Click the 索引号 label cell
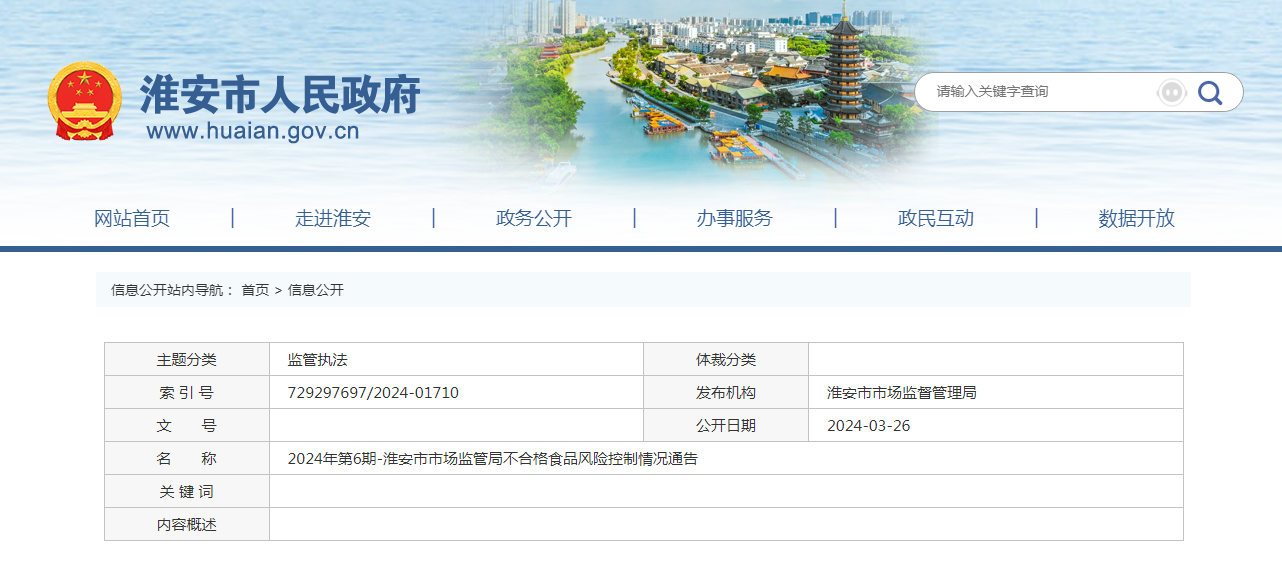The image size is (1282, 564). pyautogui.click(x=187, y=393)
